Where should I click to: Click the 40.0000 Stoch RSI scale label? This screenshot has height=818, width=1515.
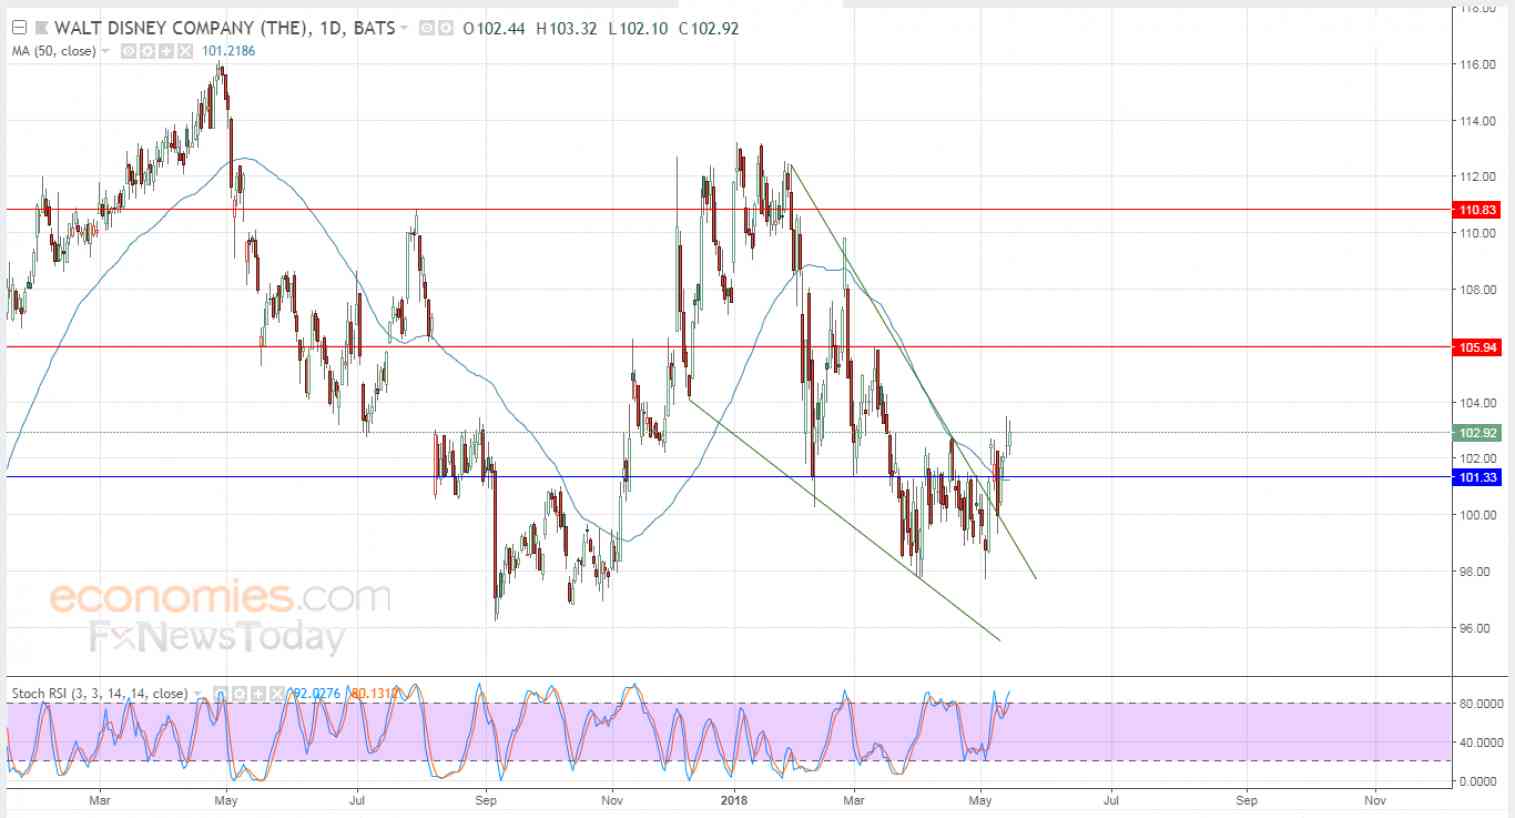(1481, 742)
